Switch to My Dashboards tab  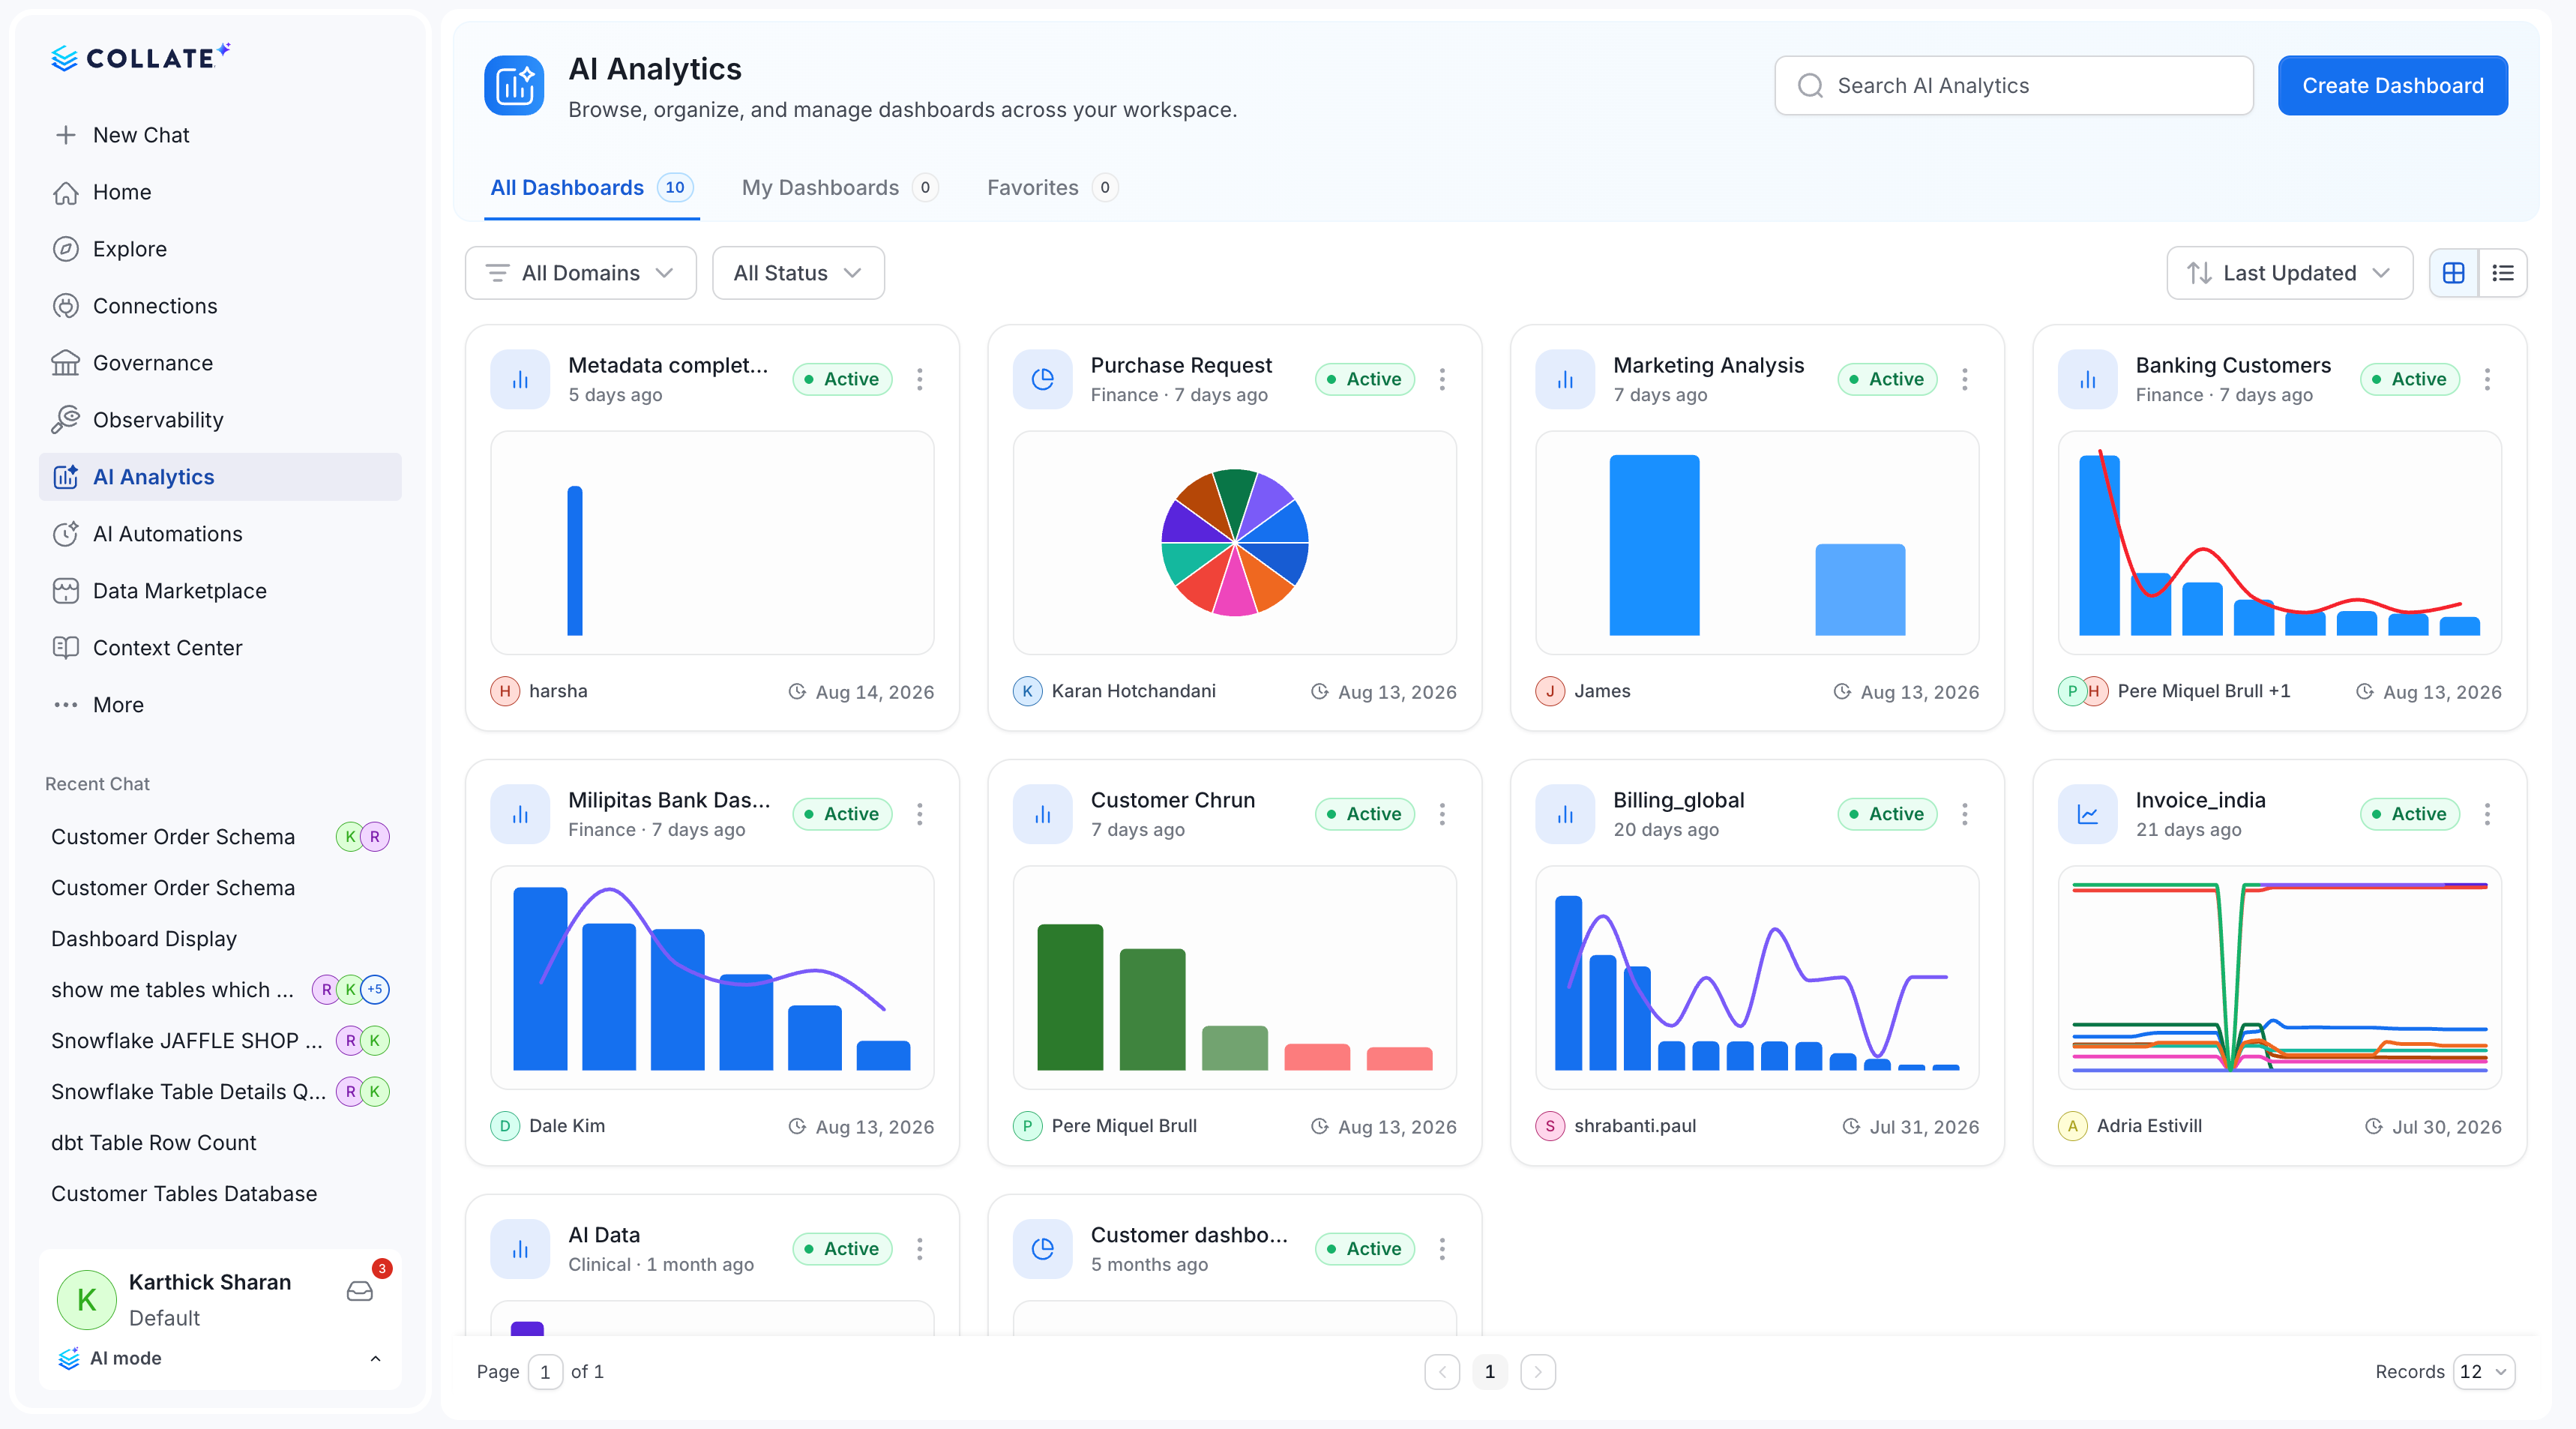(839, 188)
